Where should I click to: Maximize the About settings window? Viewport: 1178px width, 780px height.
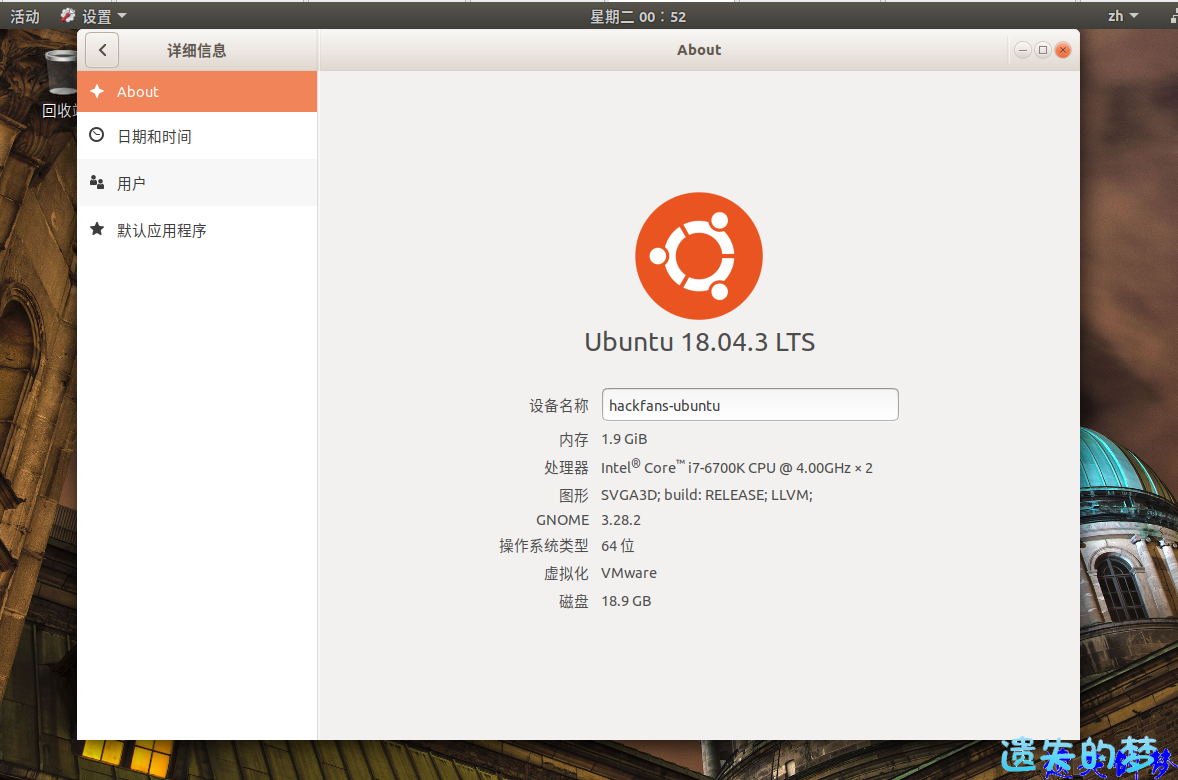coord(1042,50)
